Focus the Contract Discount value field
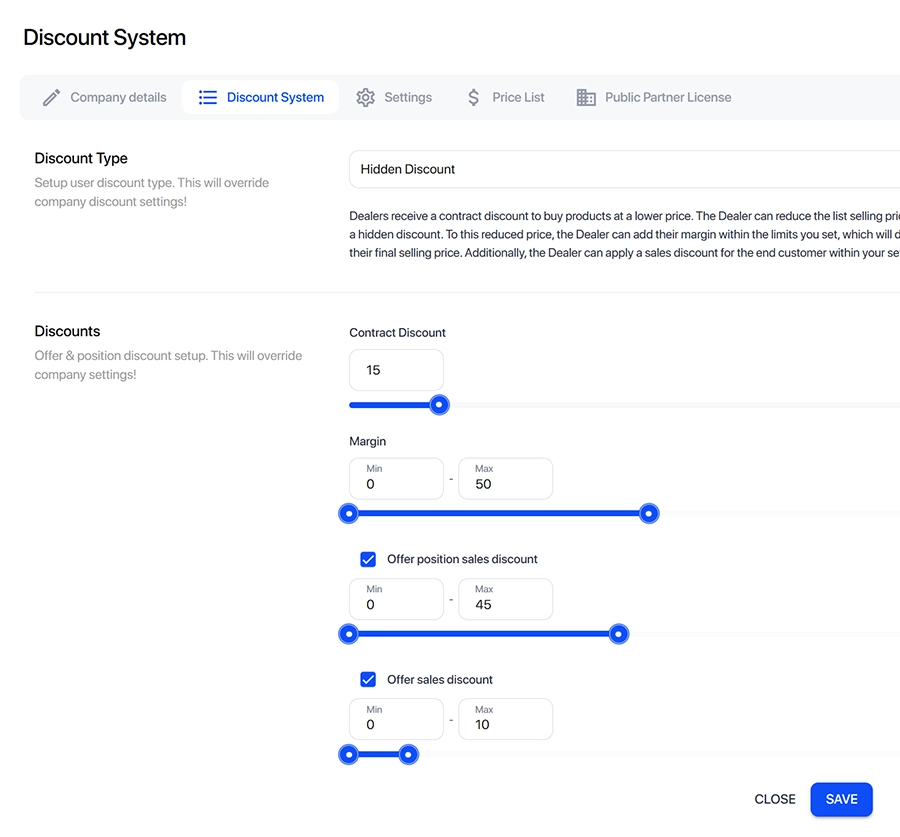Screen dimensions: 900x837 396,370
